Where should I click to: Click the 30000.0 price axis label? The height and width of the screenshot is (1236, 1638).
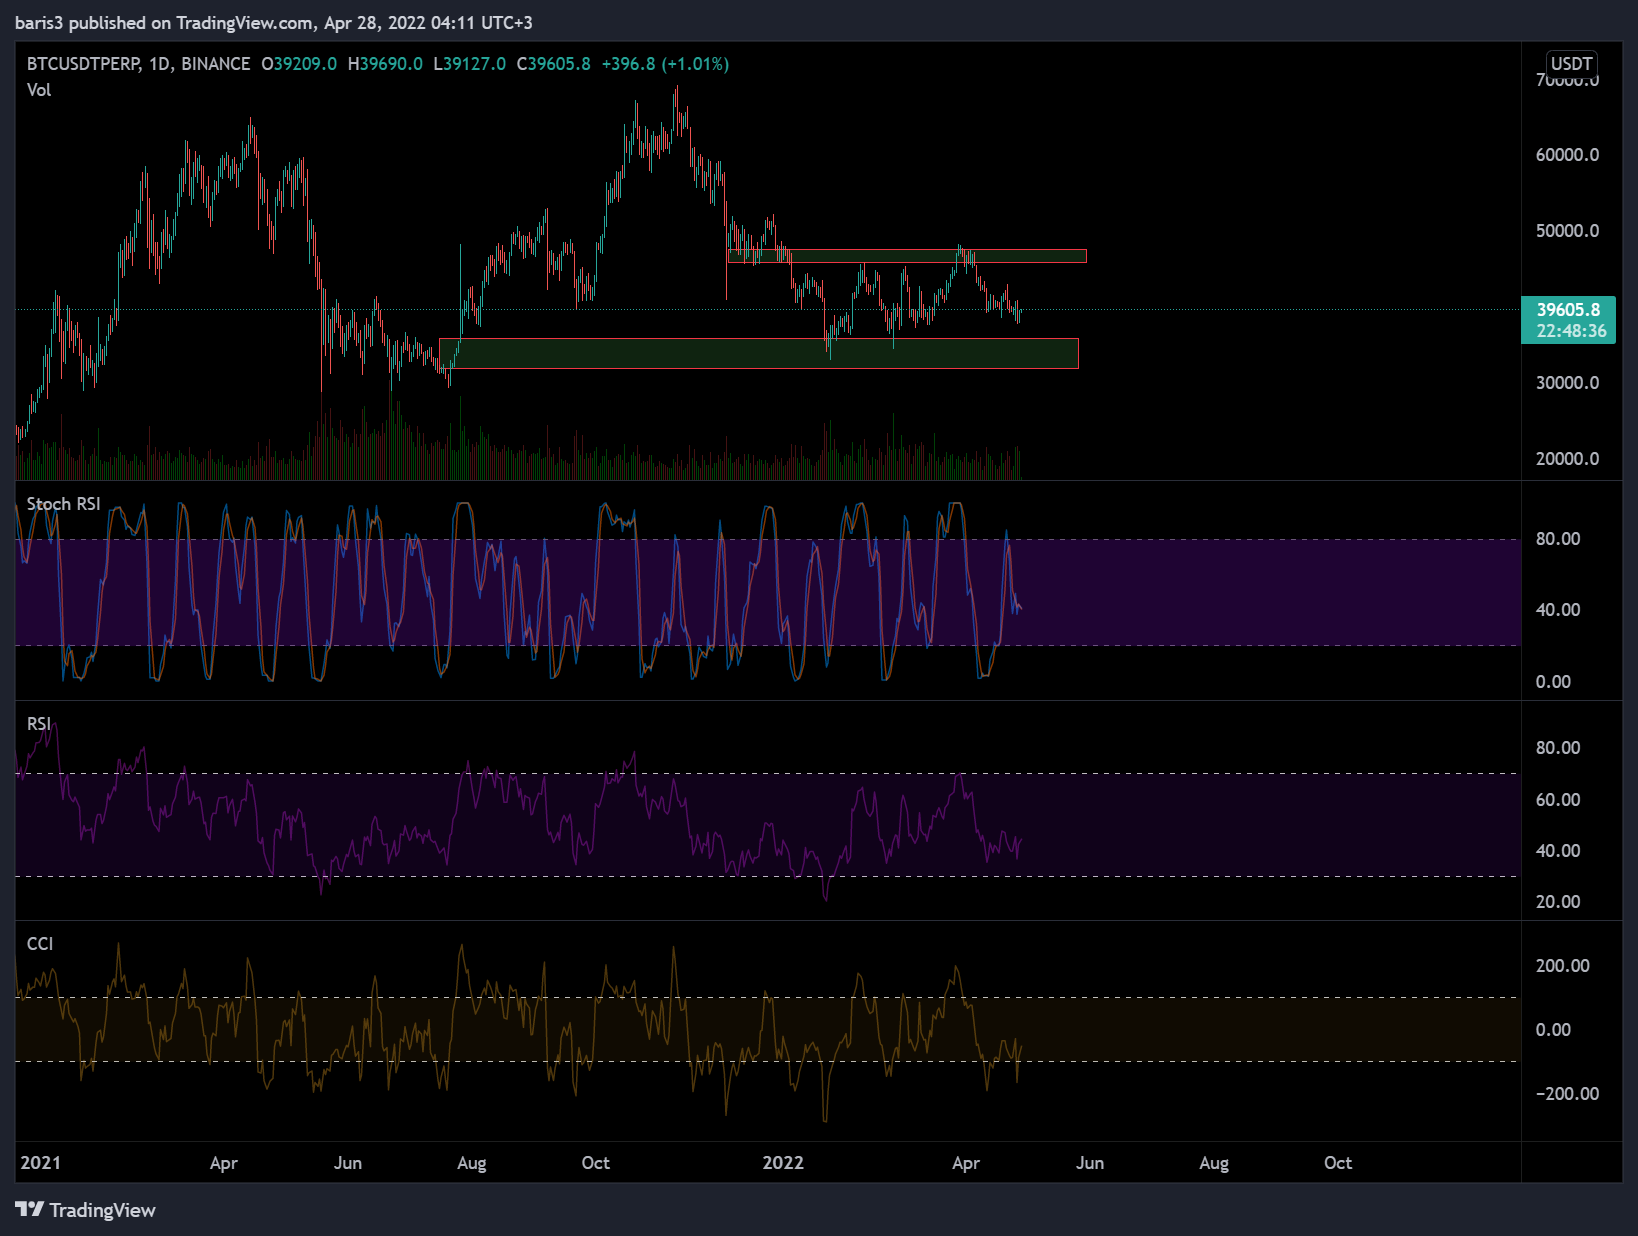click(1567, 383)
